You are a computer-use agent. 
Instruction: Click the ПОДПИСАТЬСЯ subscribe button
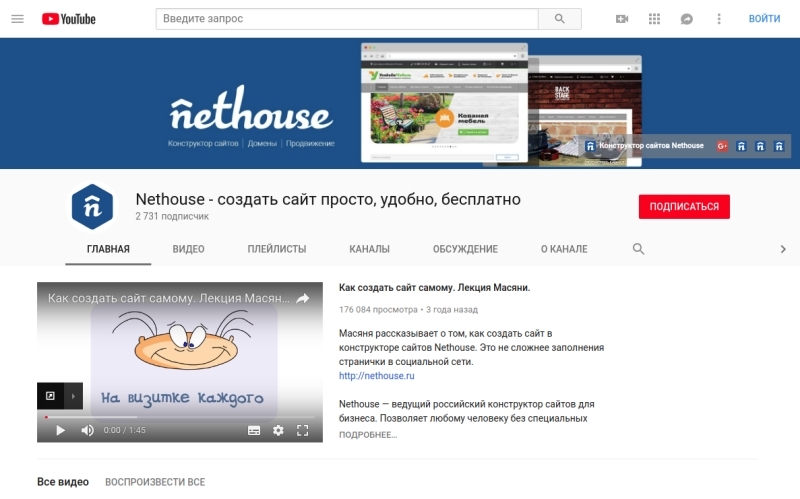[684, 207]
